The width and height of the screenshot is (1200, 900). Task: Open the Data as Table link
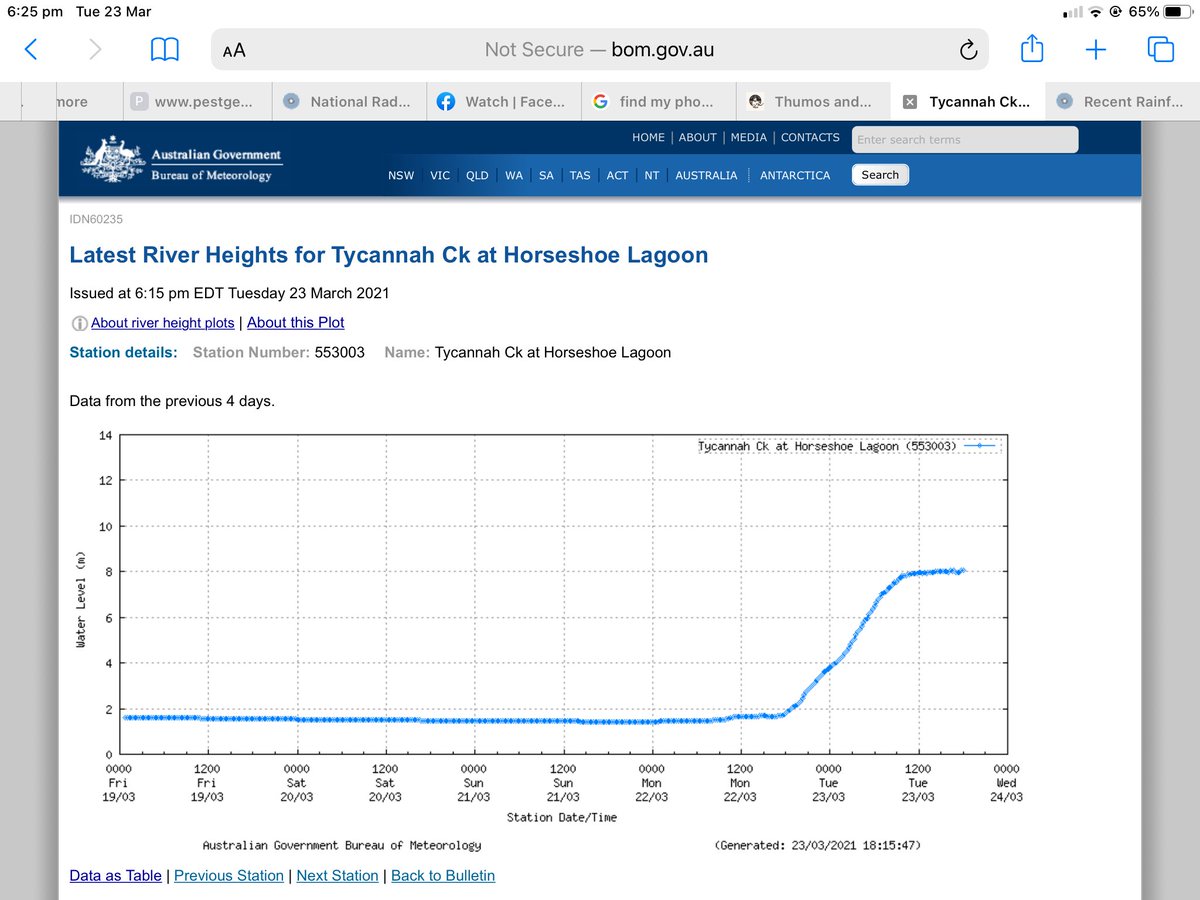point(115,876)
